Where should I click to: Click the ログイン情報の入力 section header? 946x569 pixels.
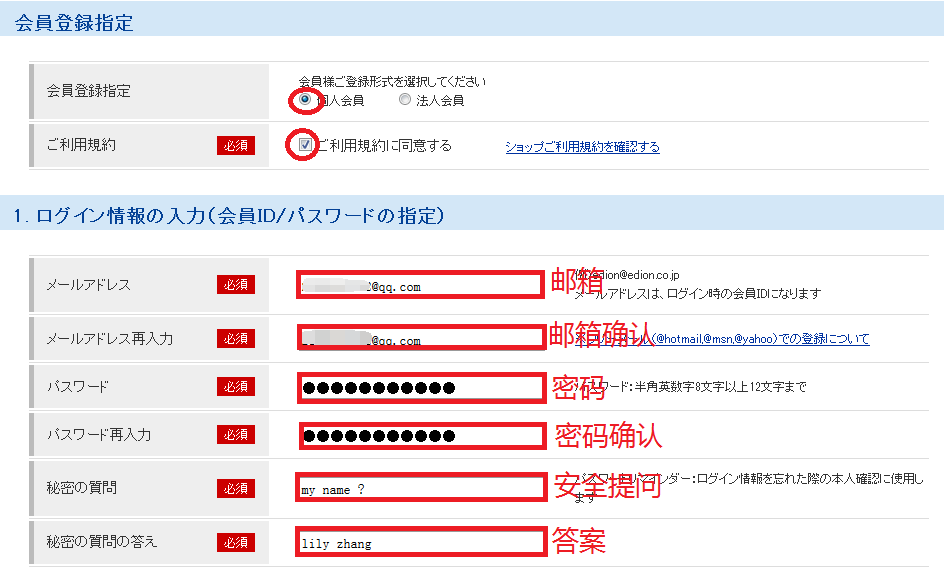[x=472, y=215]
